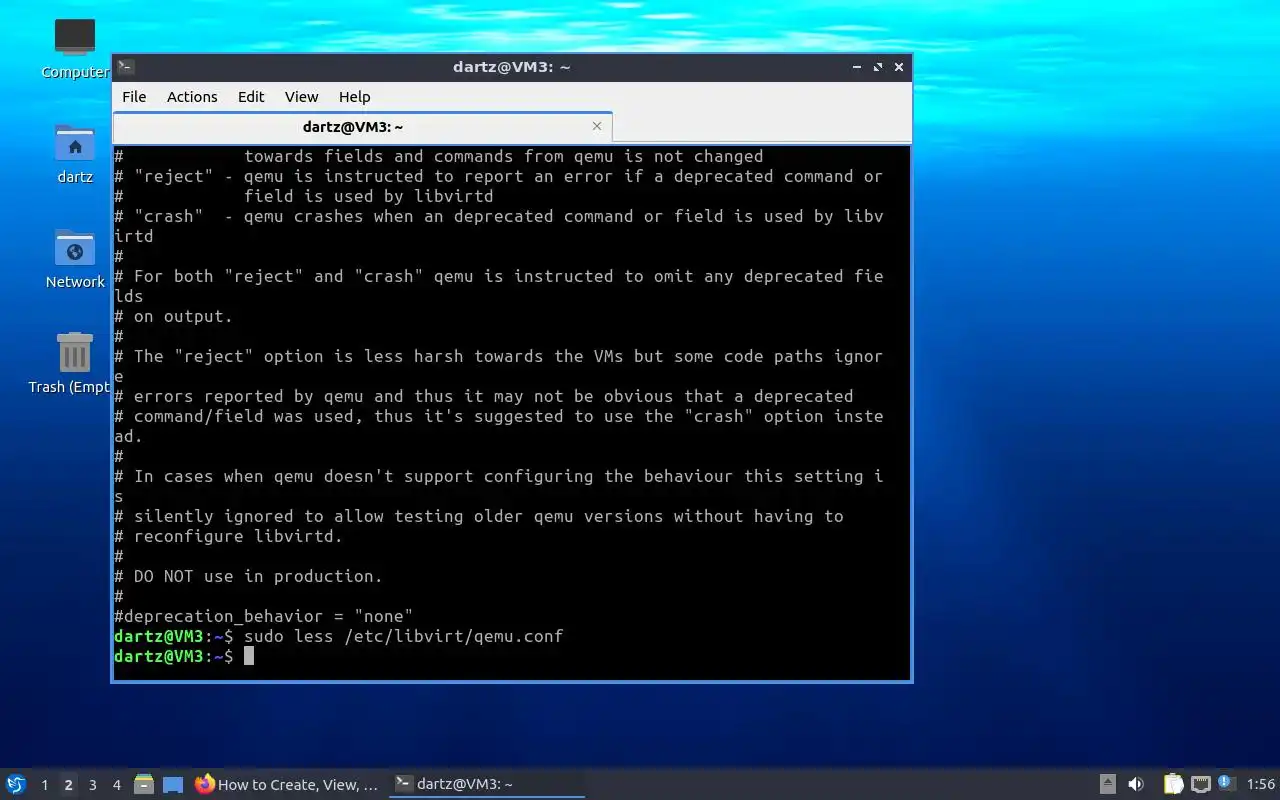The width and height of the screenshot is (1280, 800).
Task: Maximize the terminal window
Action: coord(878,67)
